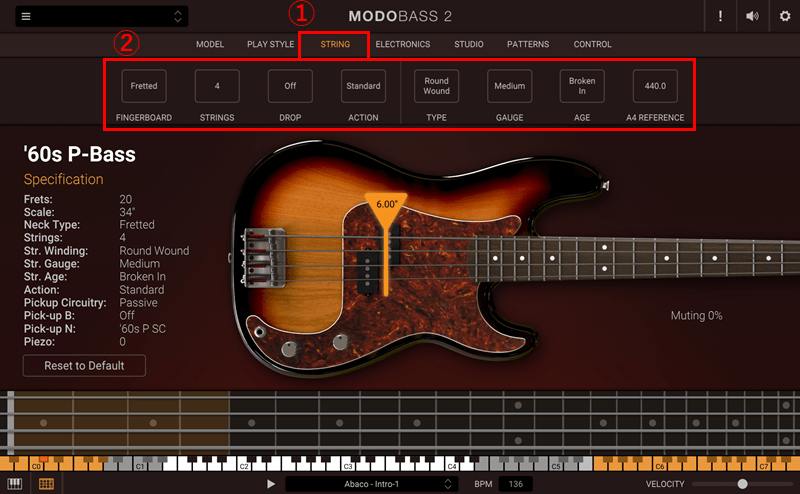Open the hamburger menu icon
This screenshot has height=494, width=800.
(x=26, y=16)
